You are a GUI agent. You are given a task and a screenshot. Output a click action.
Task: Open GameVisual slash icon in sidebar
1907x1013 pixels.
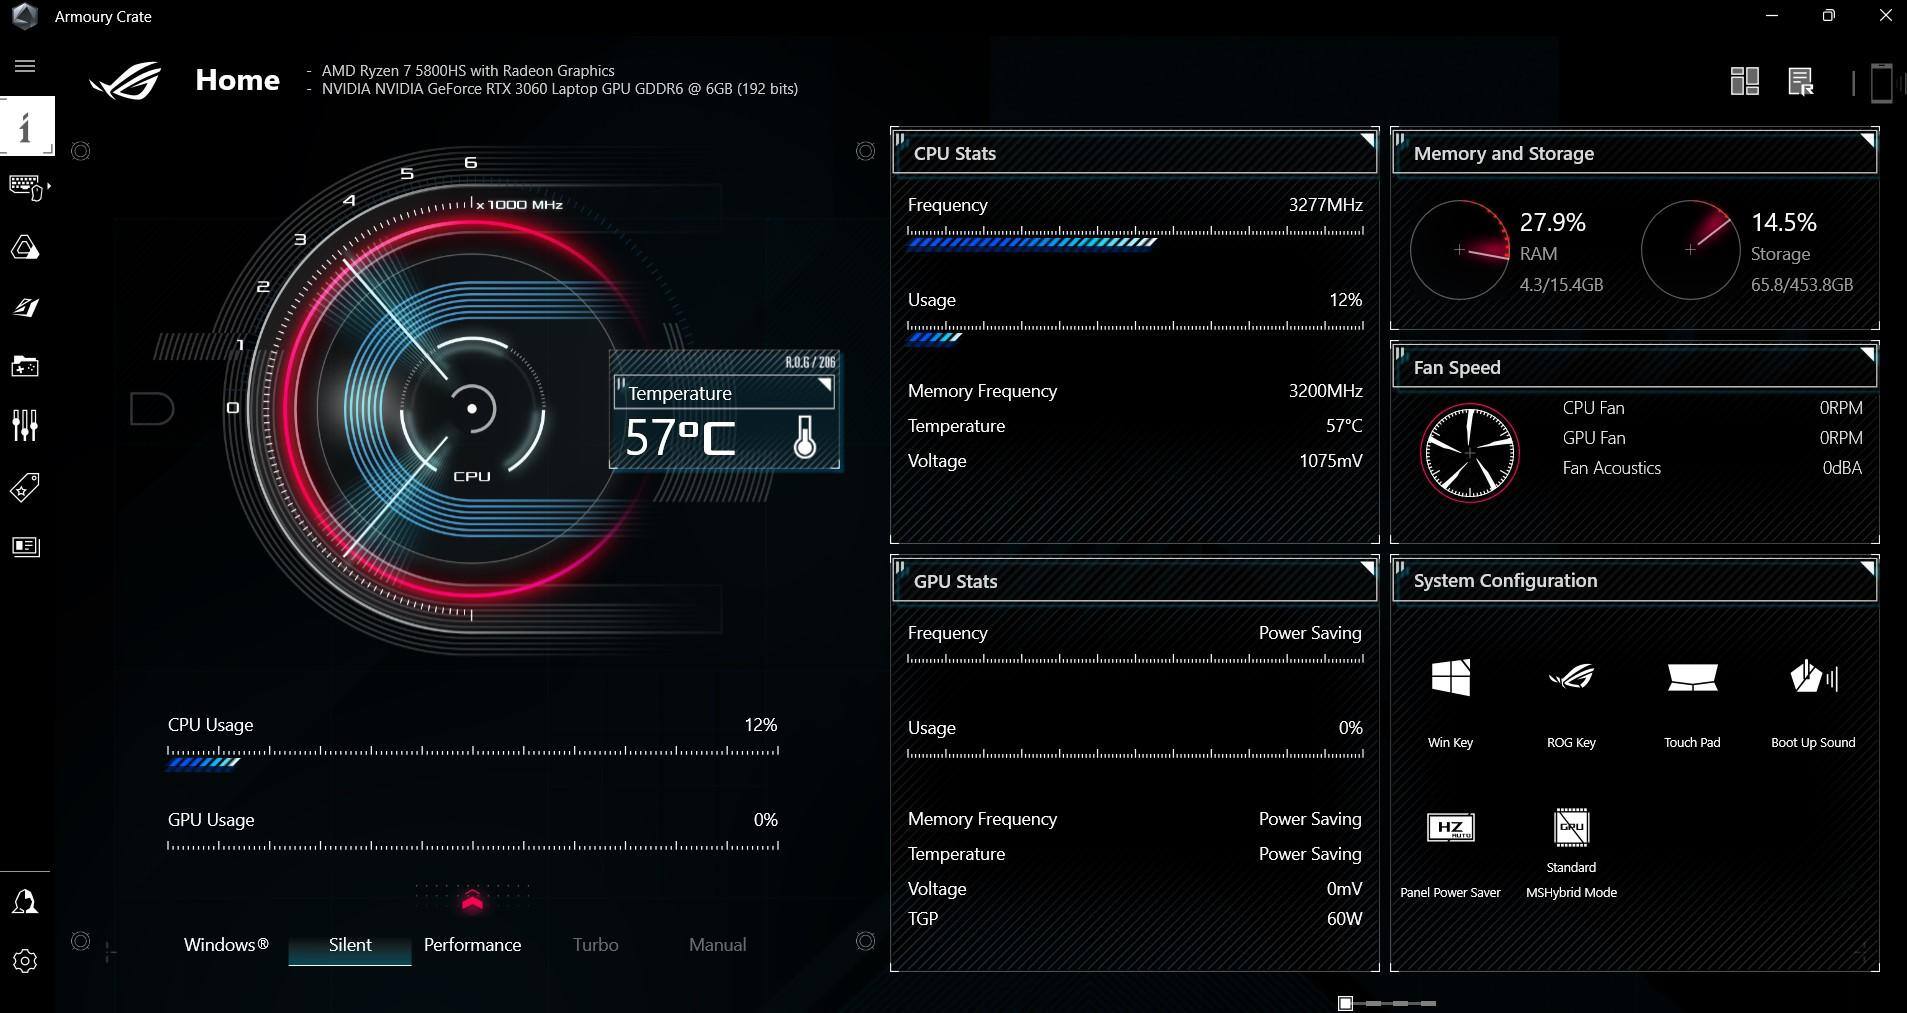(x=25, y=307)
